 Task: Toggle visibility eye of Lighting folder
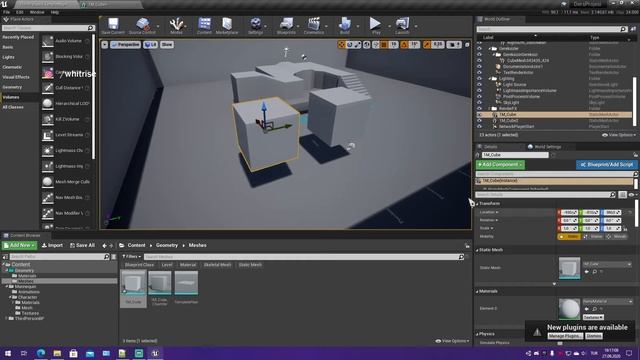tap(479, 78)
